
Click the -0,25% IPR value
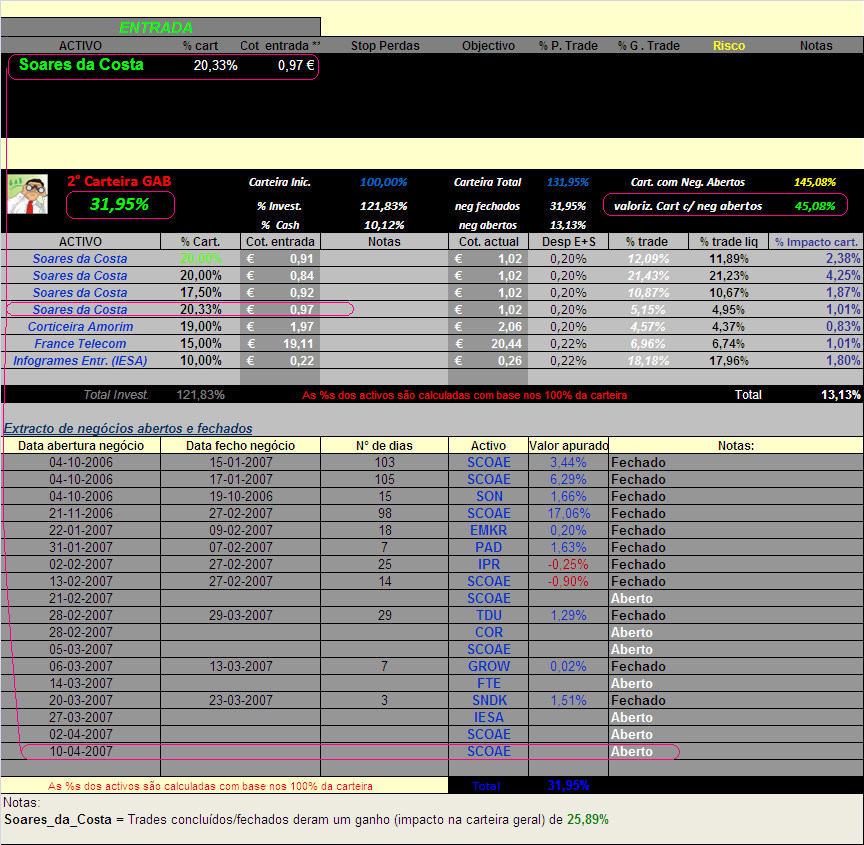click(x=568, y=565)
